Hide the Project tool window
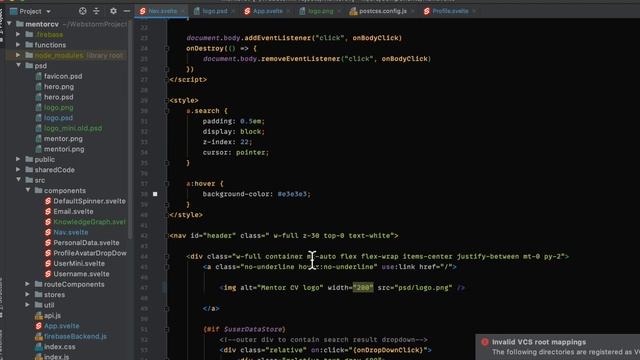The height and width of the screenshot is (360, 640). pos(127,11)
